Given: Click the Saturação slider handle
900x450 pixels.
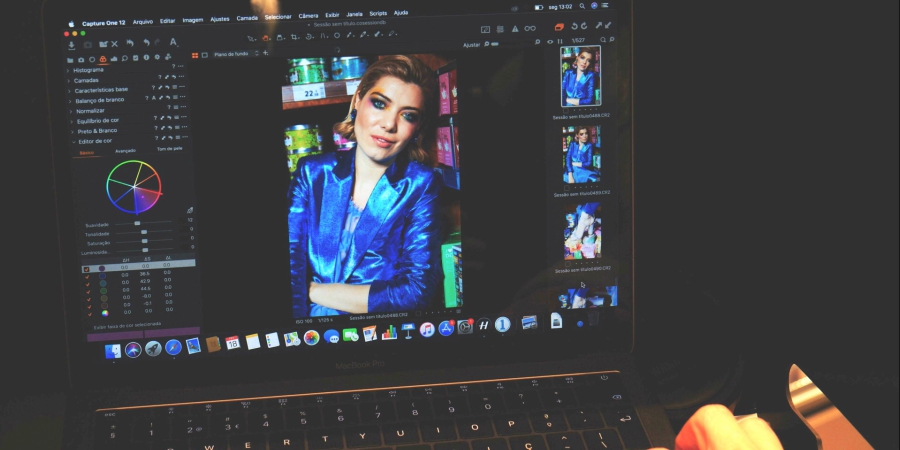Looking at the screenshot, I should coord(145,242).
